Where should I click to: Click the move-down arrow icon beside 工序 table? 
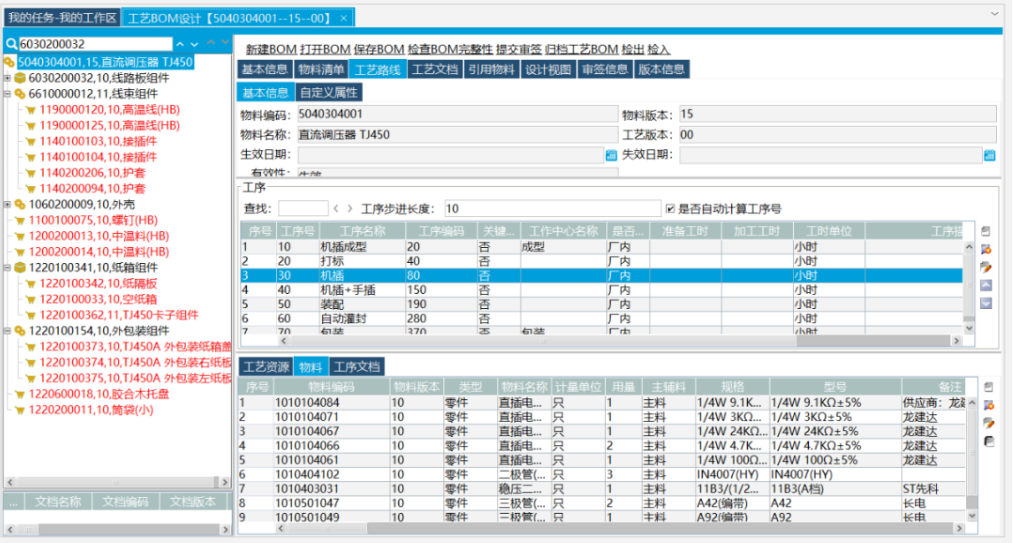pyautogui.click(x=986, y=302)
